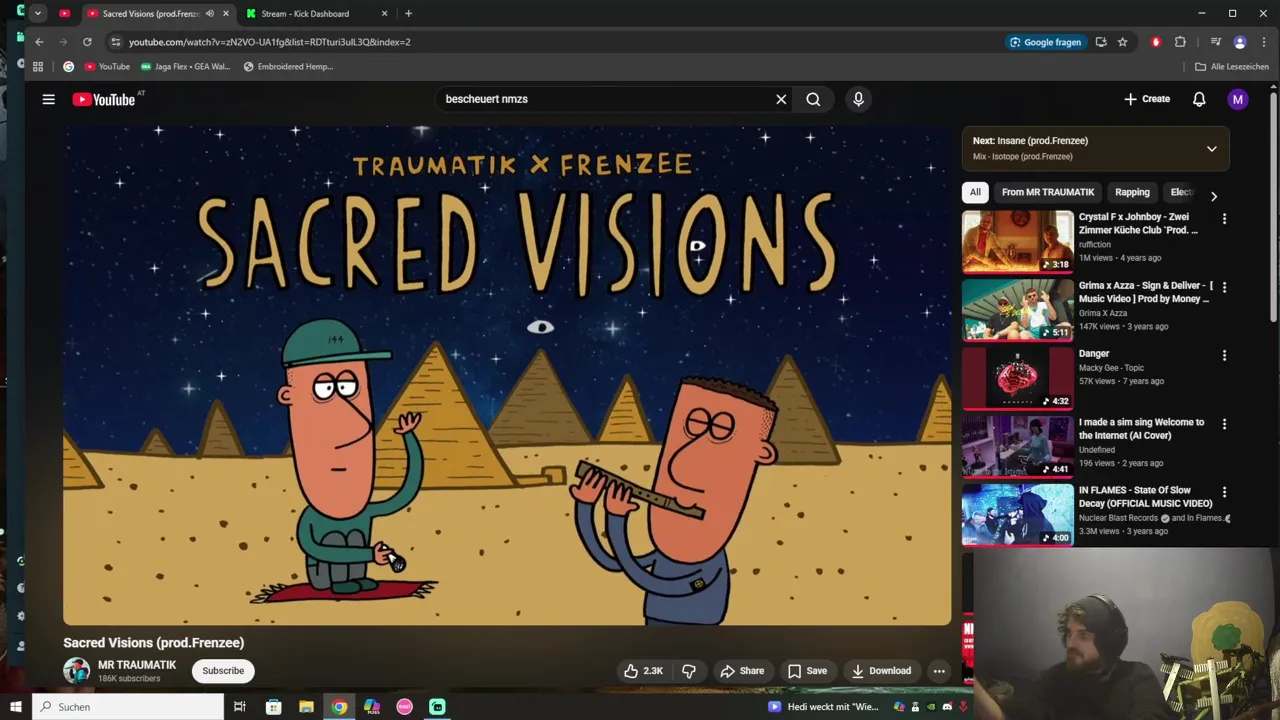This screenshot has width=1280, height=720.
Task: Open the YouTube guide hamburger menu
Action: coord(48,99)
